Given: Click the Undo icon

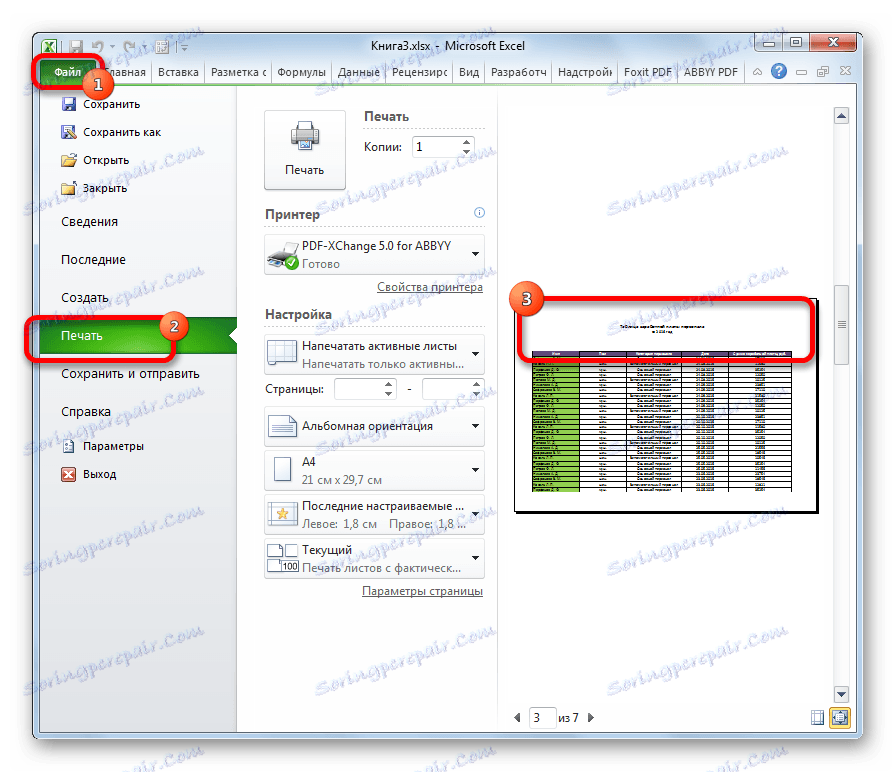Looking at the screenshot, I should [x=99, y=46].
